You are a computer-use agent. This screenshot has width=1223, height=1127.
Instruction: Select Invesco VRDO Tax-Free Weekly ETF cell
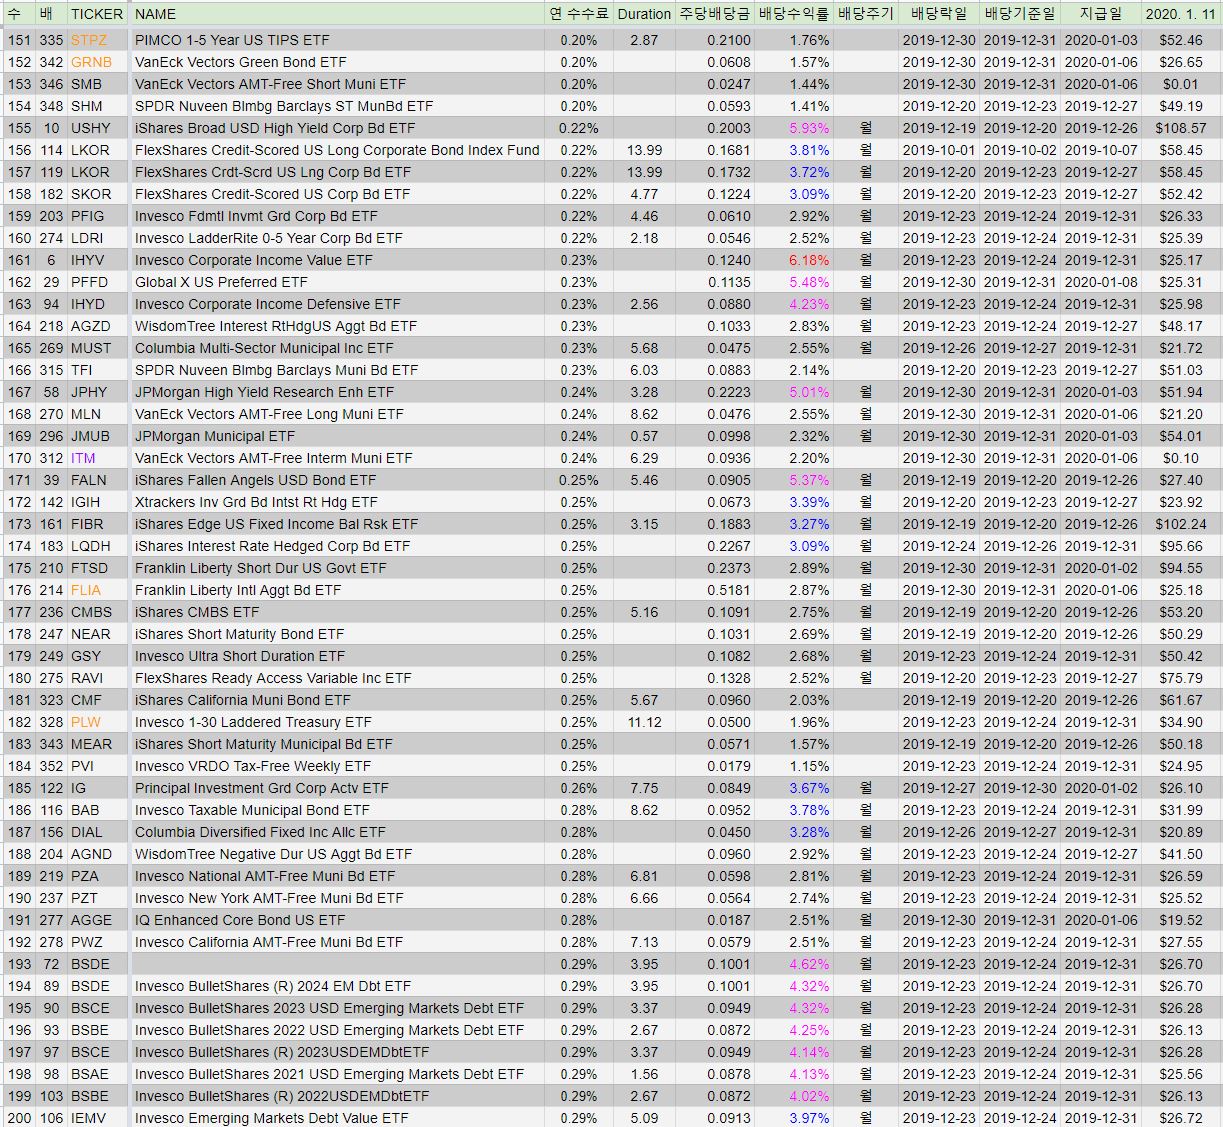tap(338, 766)
